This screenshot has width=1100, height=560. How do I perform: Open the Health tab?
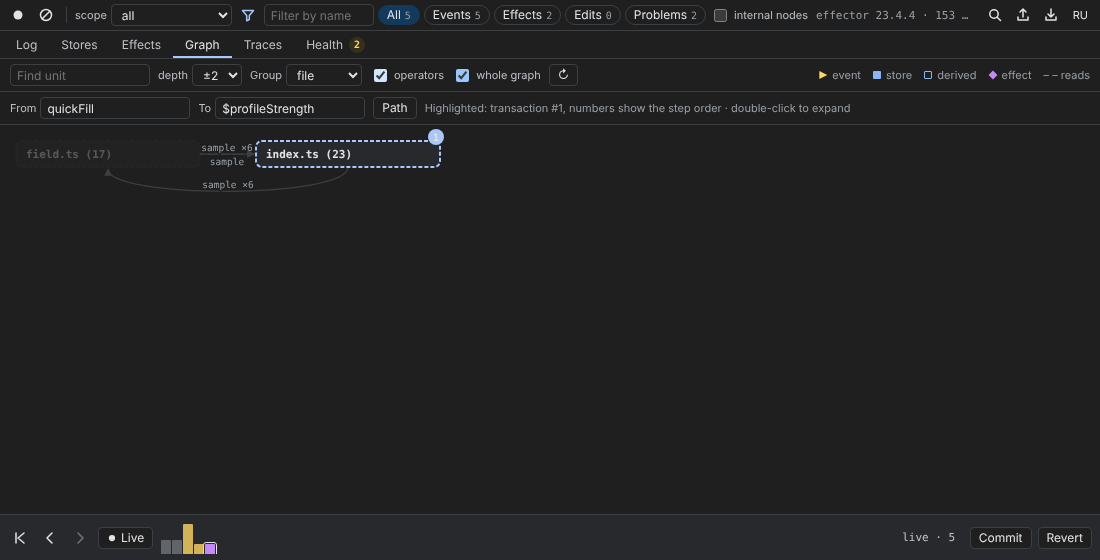tap(335, 45)
